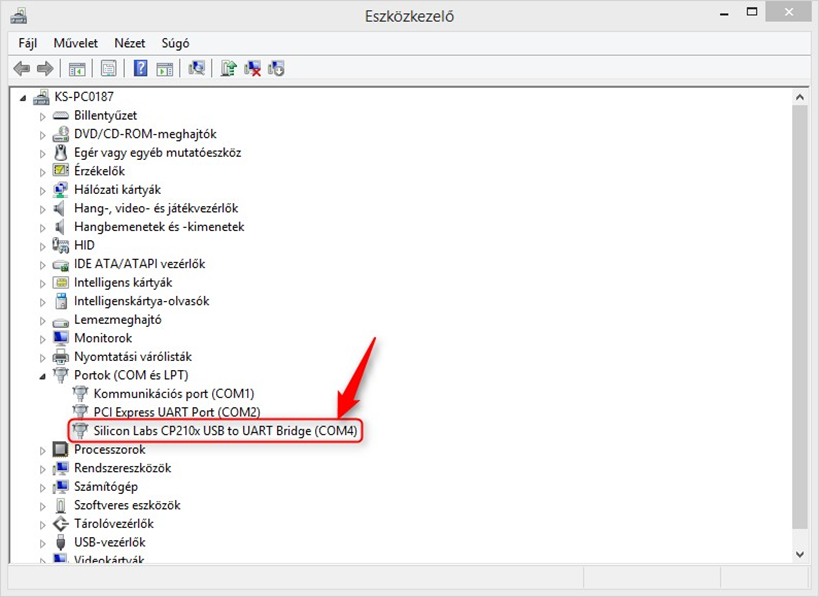Expand the USB-vezérlők category
The height and width of the screenshot is (597, 819).
click(43, 543)
